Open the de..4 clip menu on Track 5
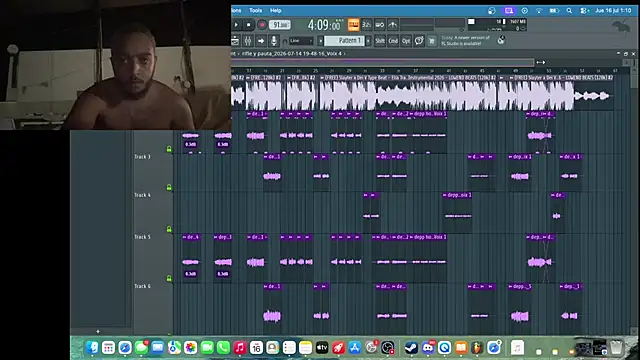640x360 pixels. pyautogui.click(x=185, y=237)
